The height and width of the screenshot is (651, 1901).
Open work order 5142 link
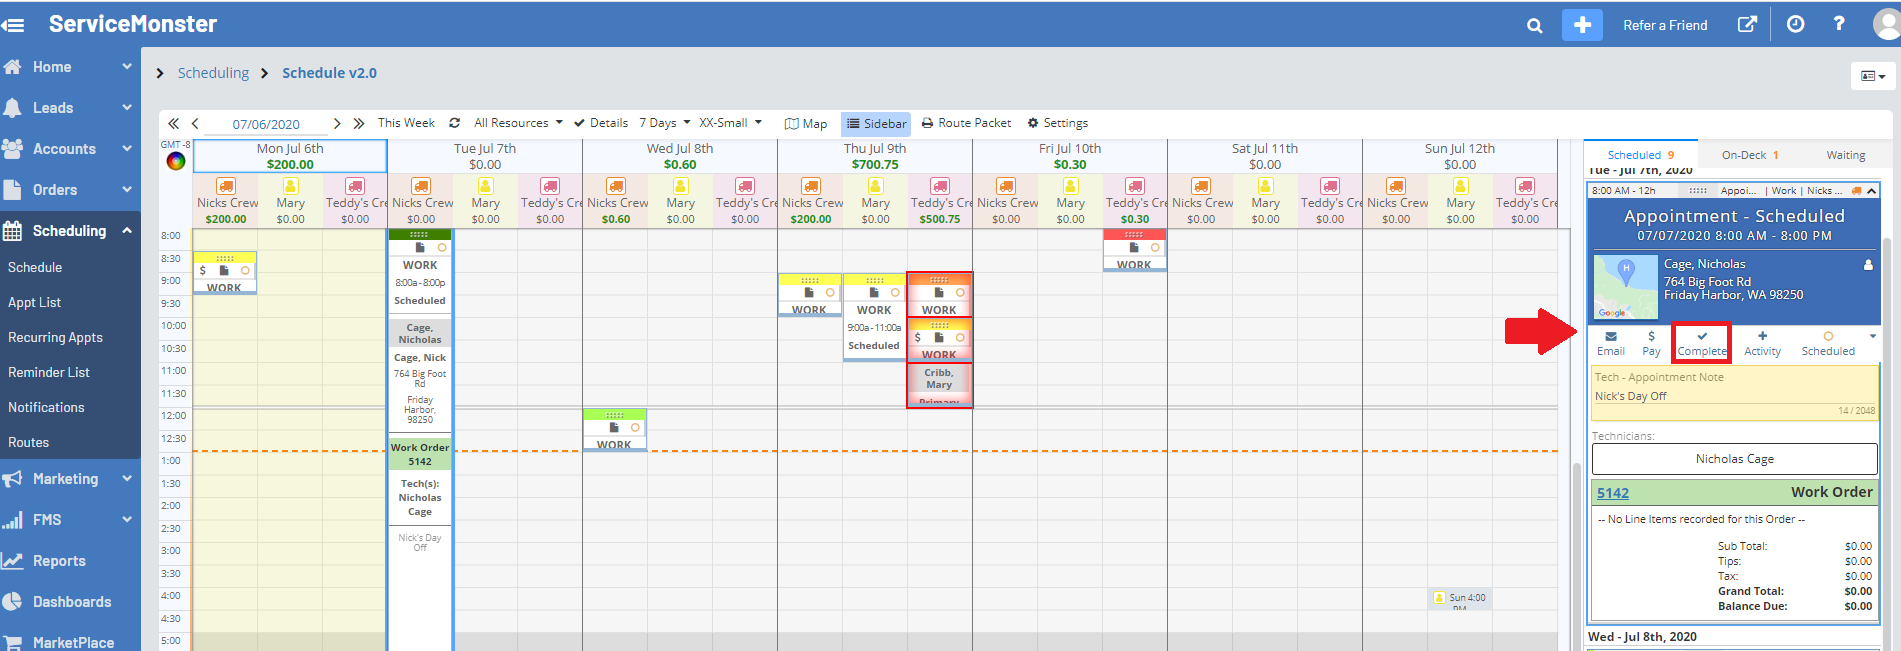(1612, 493)
